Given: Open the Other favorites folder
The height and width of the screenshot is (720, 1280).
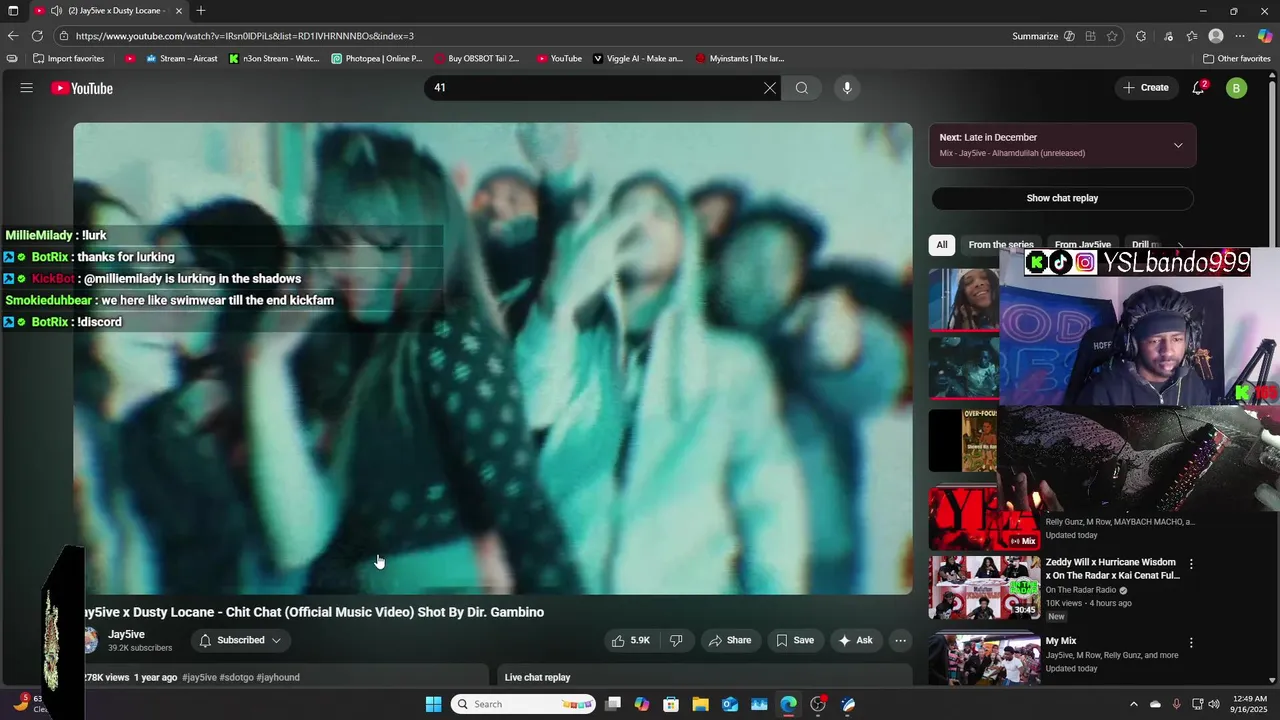Looking at the screenshot, I should tap(1237, 59).
